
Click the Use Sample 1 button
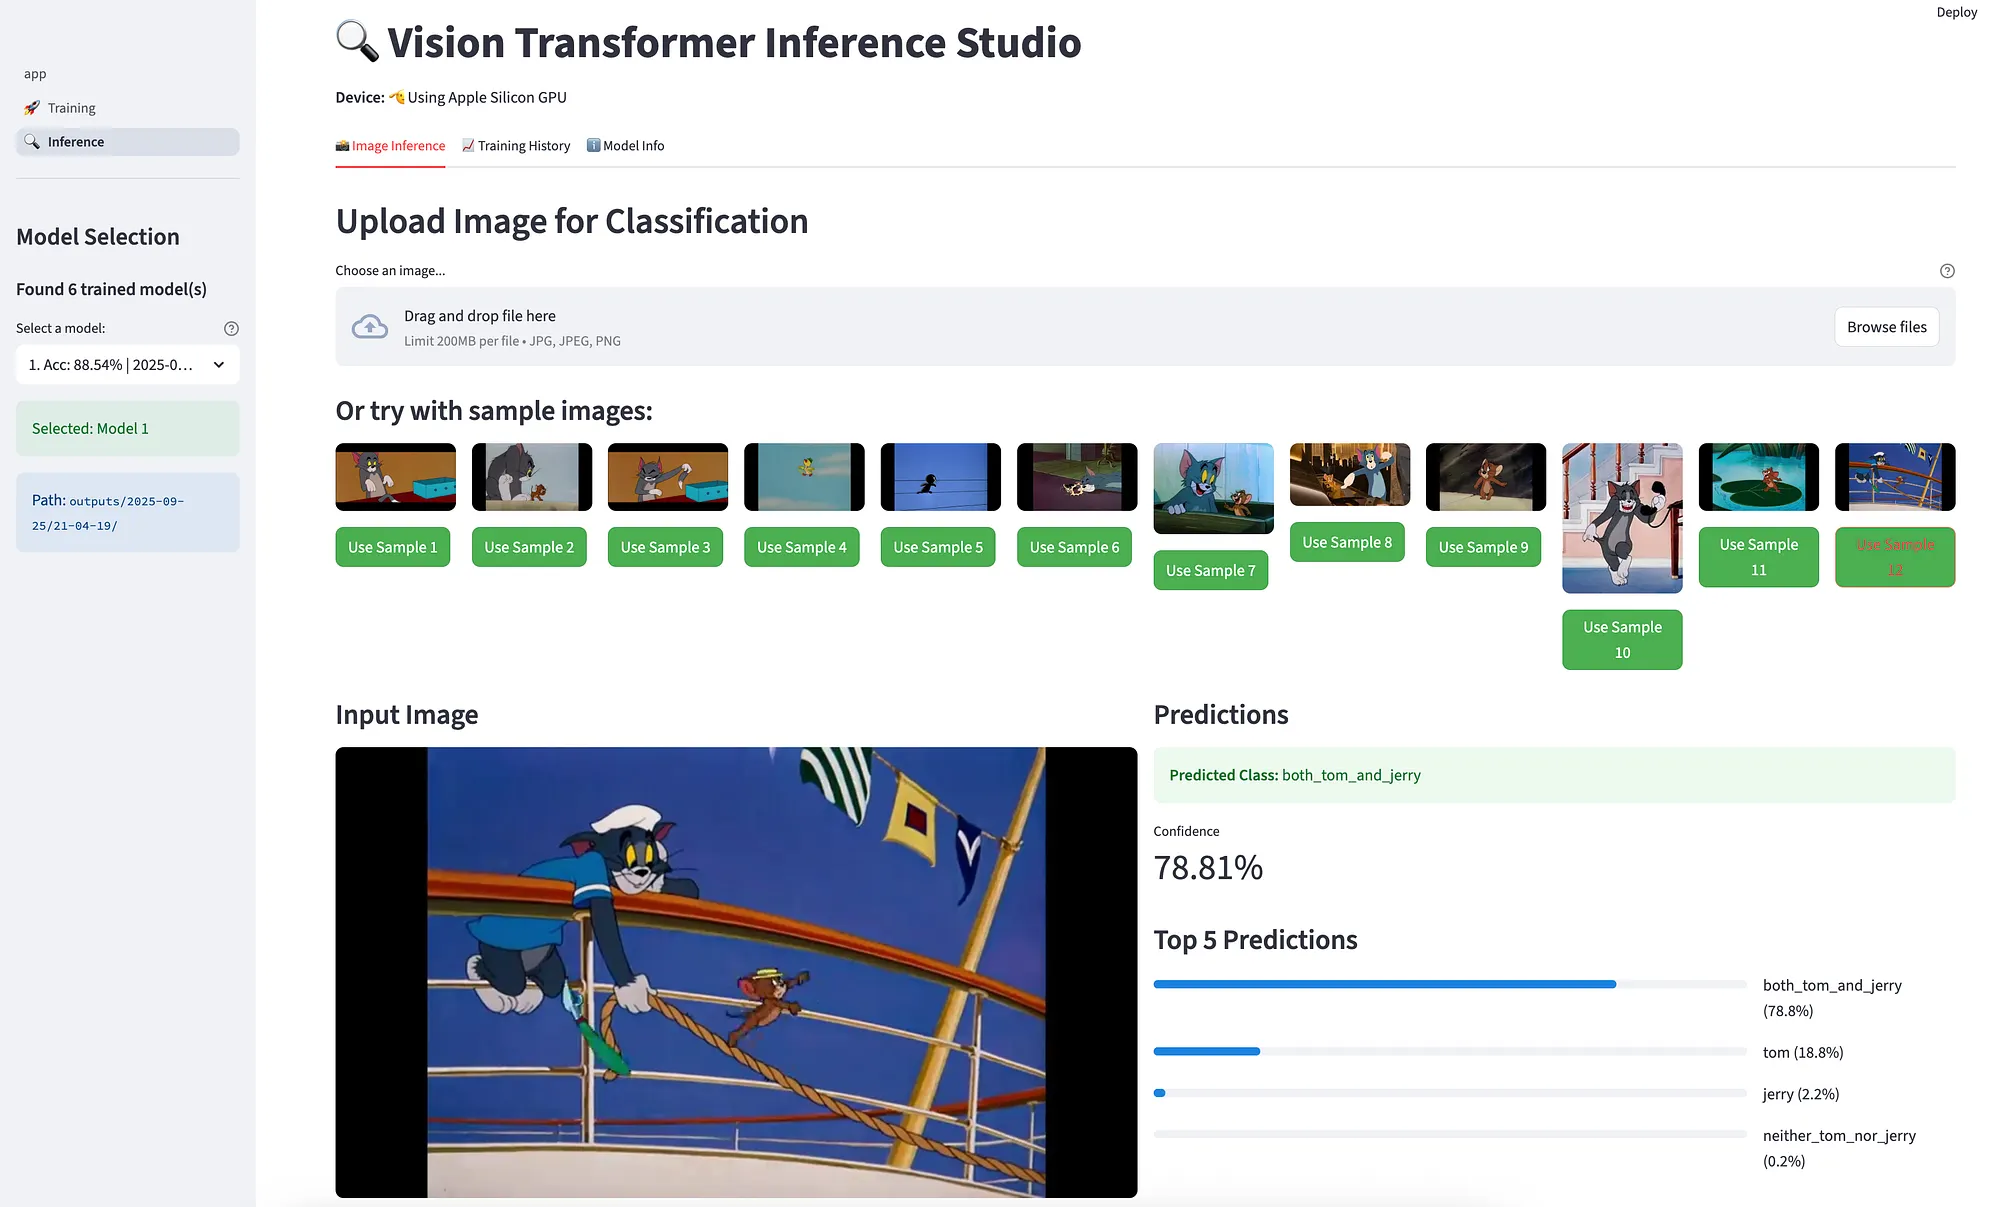[x=392, y=547]
